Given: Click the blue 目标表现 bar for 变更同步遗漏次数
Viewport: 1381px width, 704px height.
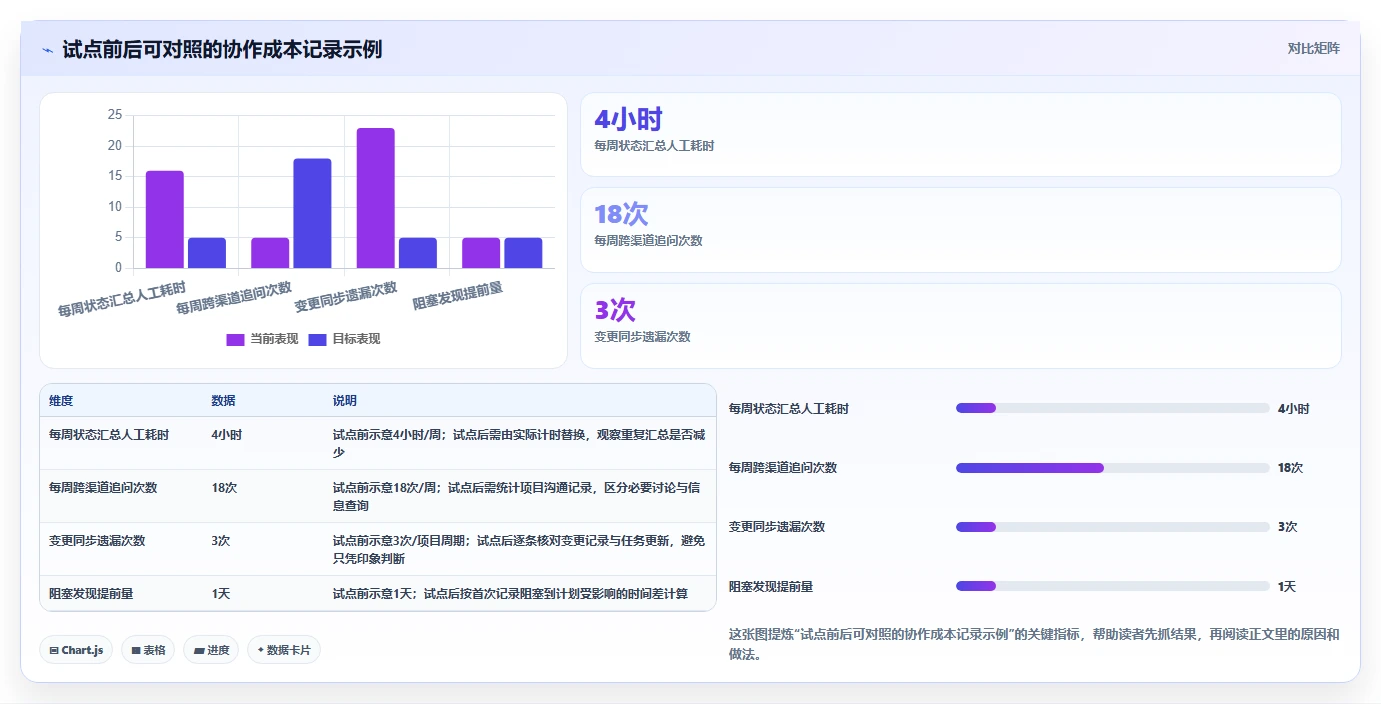Looking at the screenshot, I should coord(418,253).
